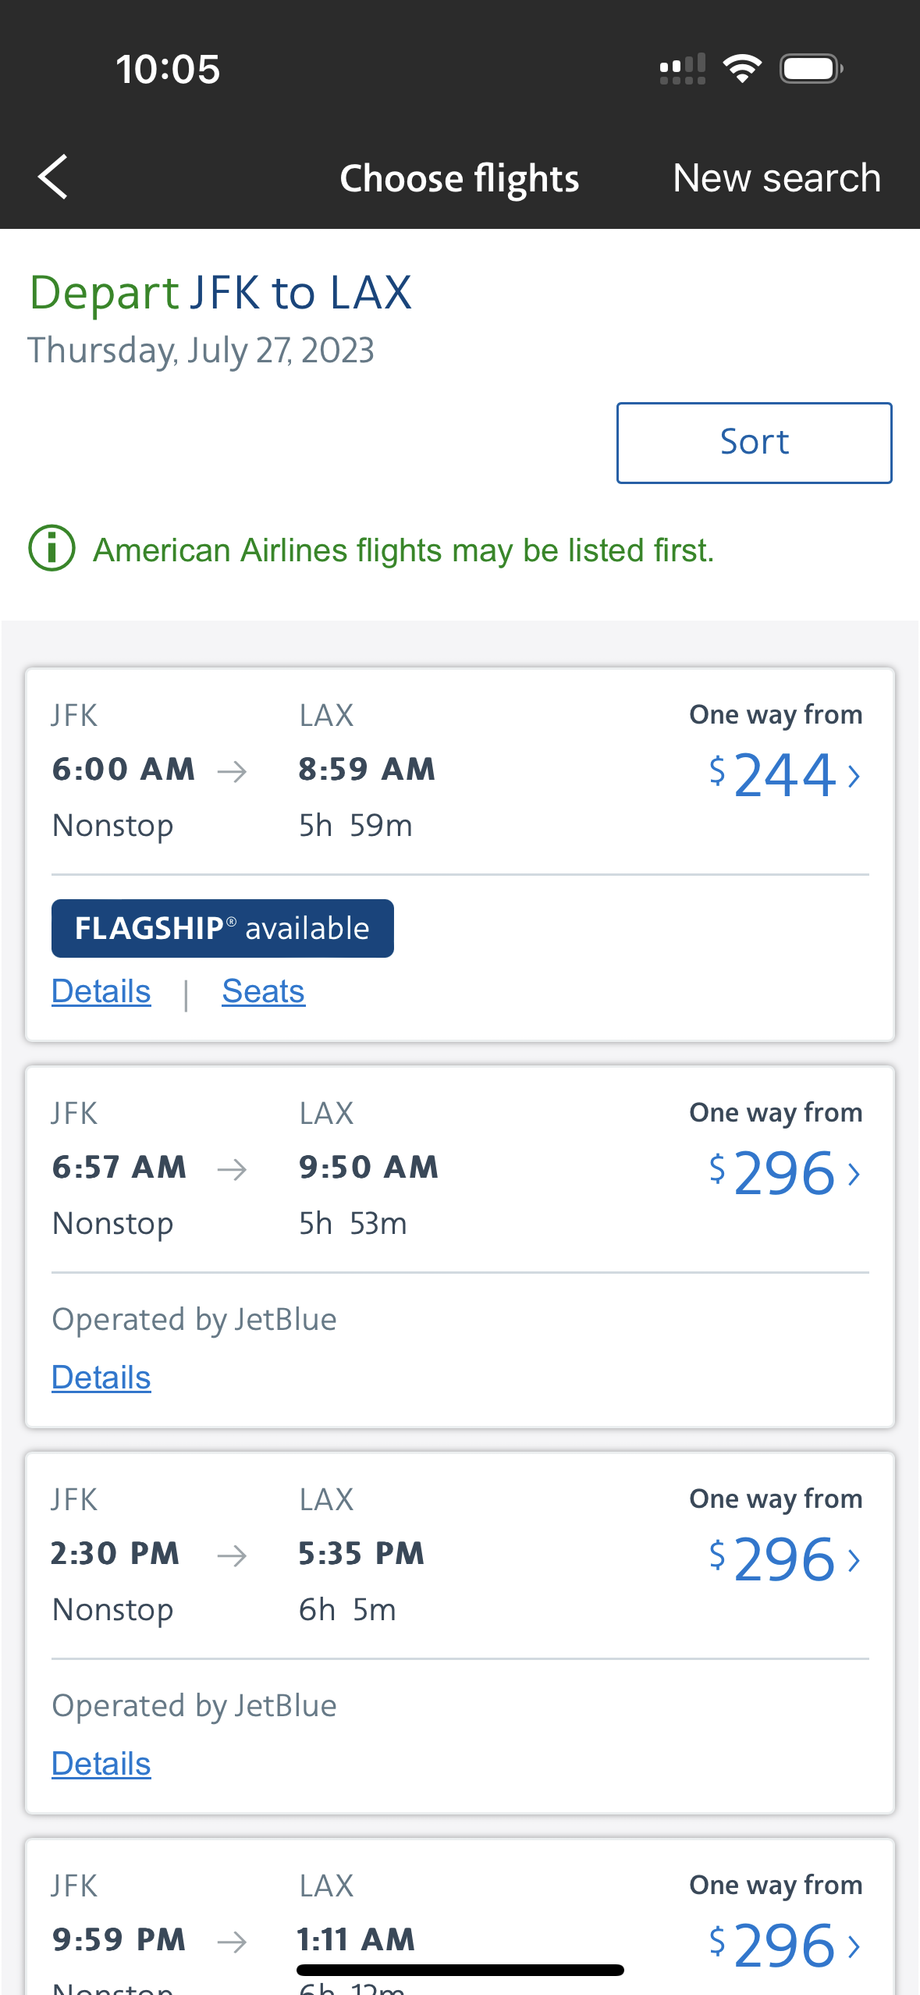Screen dimensions: 920x1995
Task: Tap the cellular signal icon
Action: click(x=682, y=69)
